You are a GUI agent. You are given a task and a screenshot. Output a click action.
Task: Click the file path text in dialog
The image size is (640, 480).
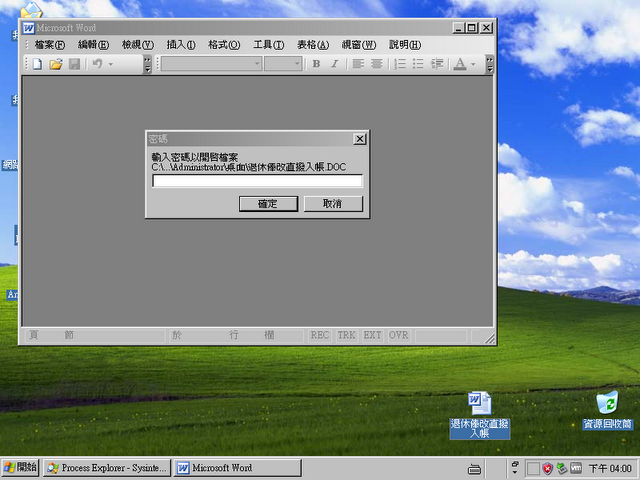pyautogui.click(x=249, y=167)
